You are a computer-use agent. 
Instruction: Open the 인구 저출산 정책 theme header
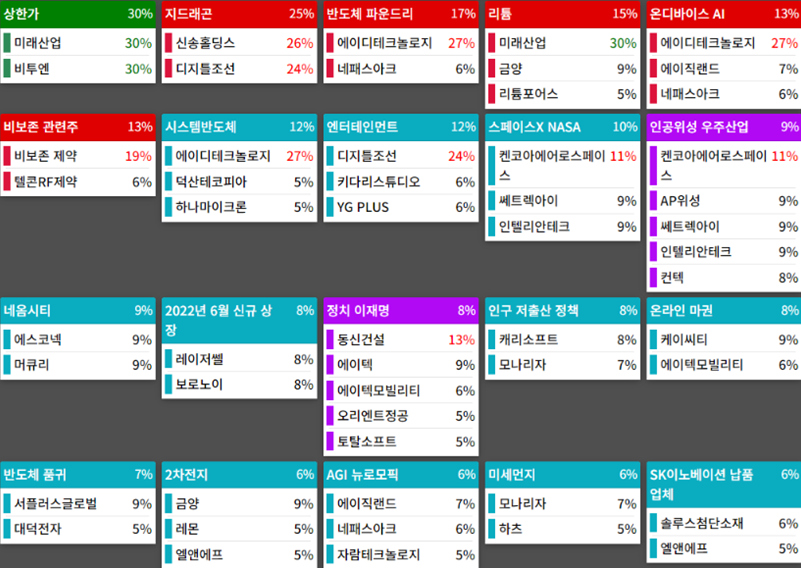562,311
